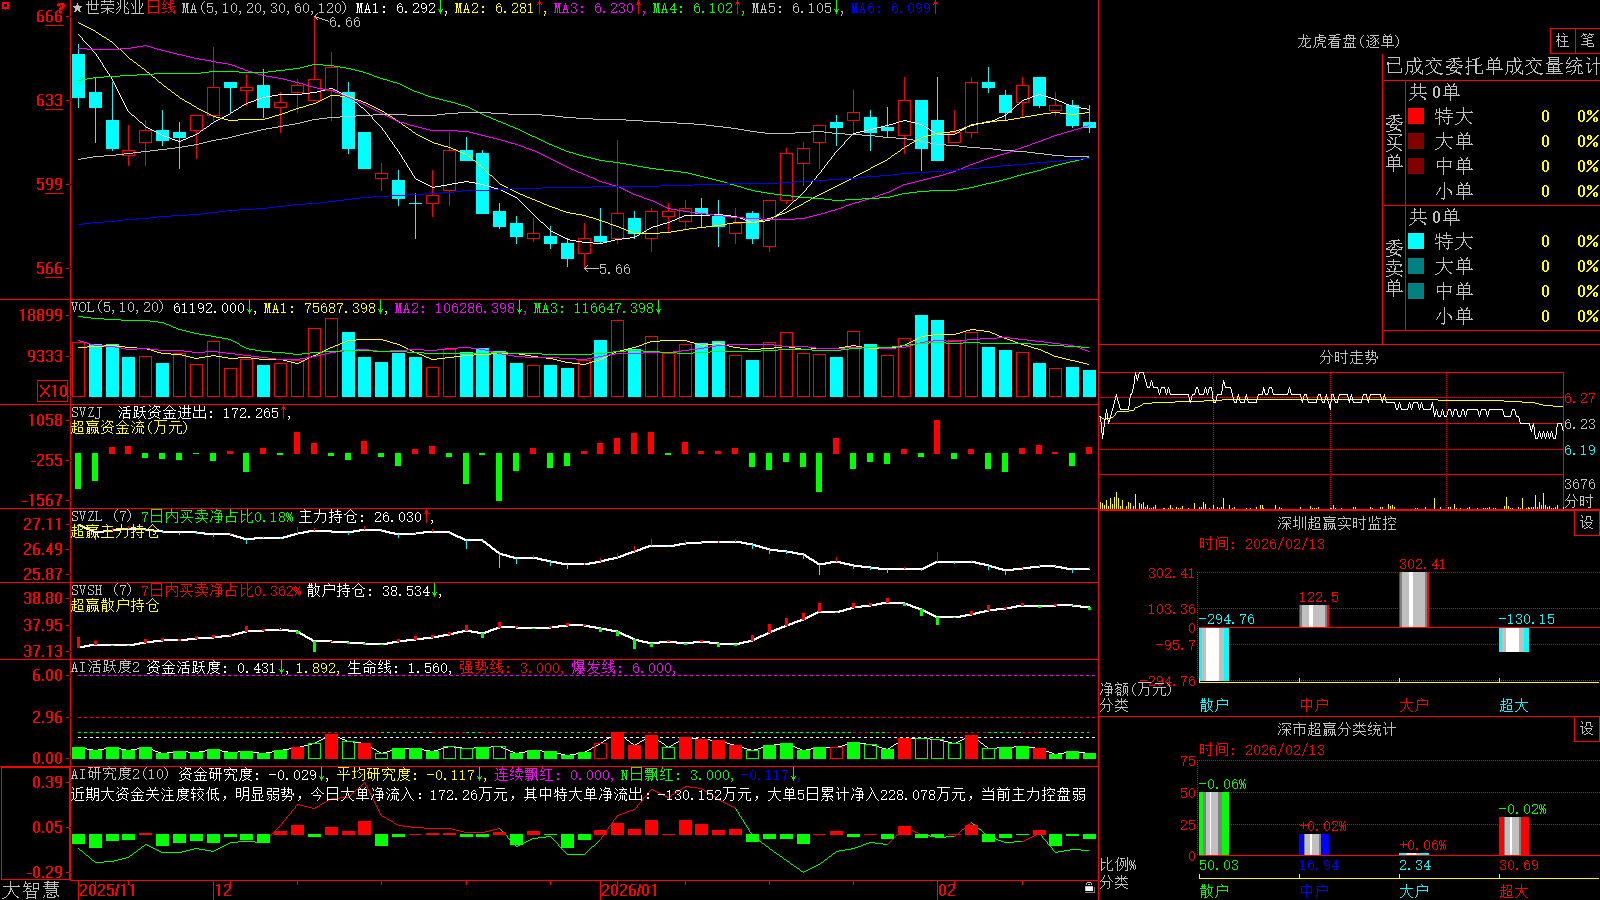The height and width of the screenshot is (900, 1600).
Task: Switch to 笔 tick view
Action: [1587, 41]
